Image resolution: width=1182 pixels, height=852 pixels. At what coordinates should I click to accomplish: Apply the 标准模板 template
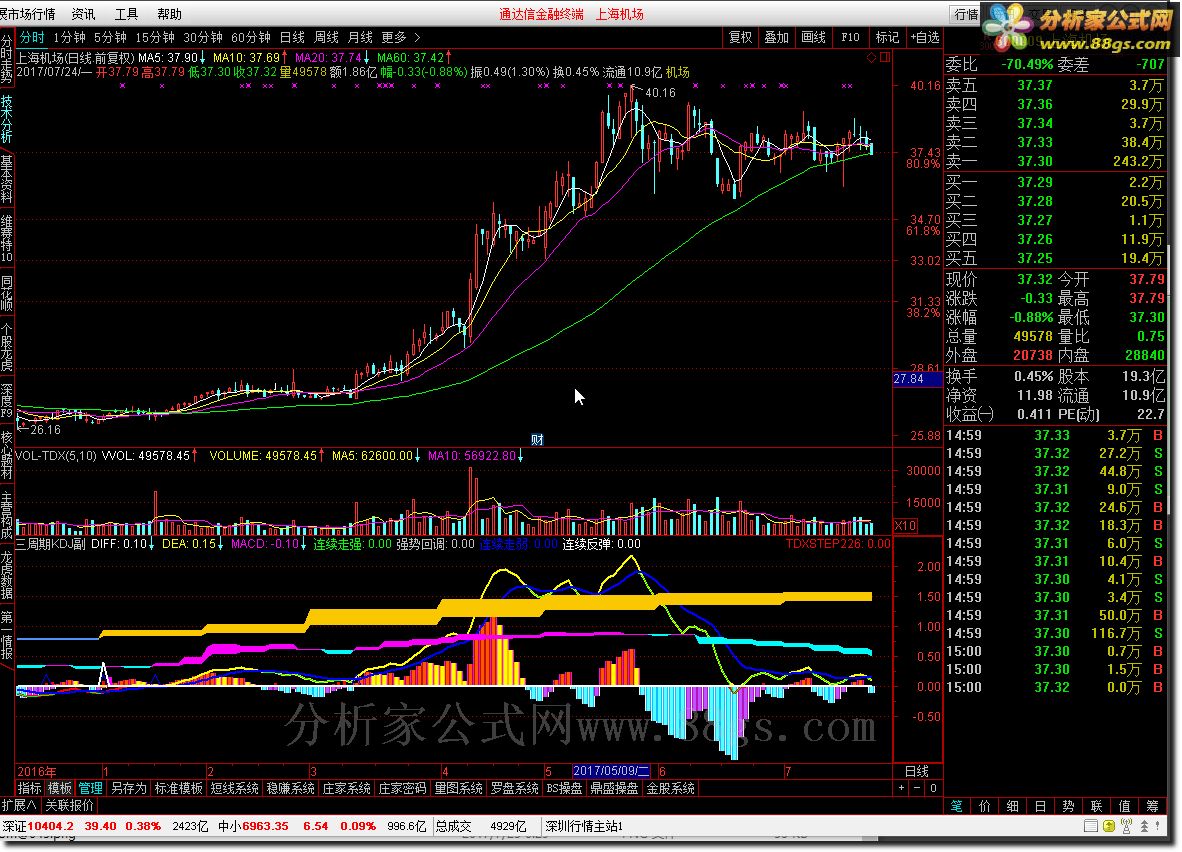[x=179, y=788]
